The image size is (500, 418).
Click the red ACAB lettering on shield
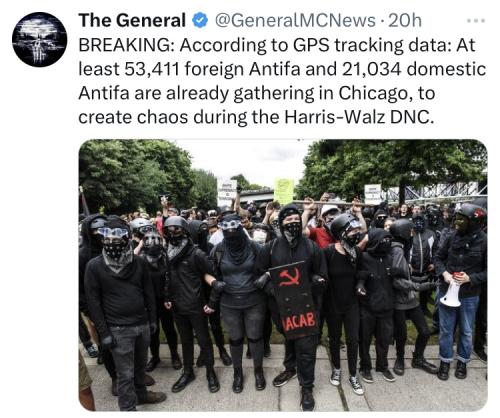pyautogui.click(x=300, y=322)
